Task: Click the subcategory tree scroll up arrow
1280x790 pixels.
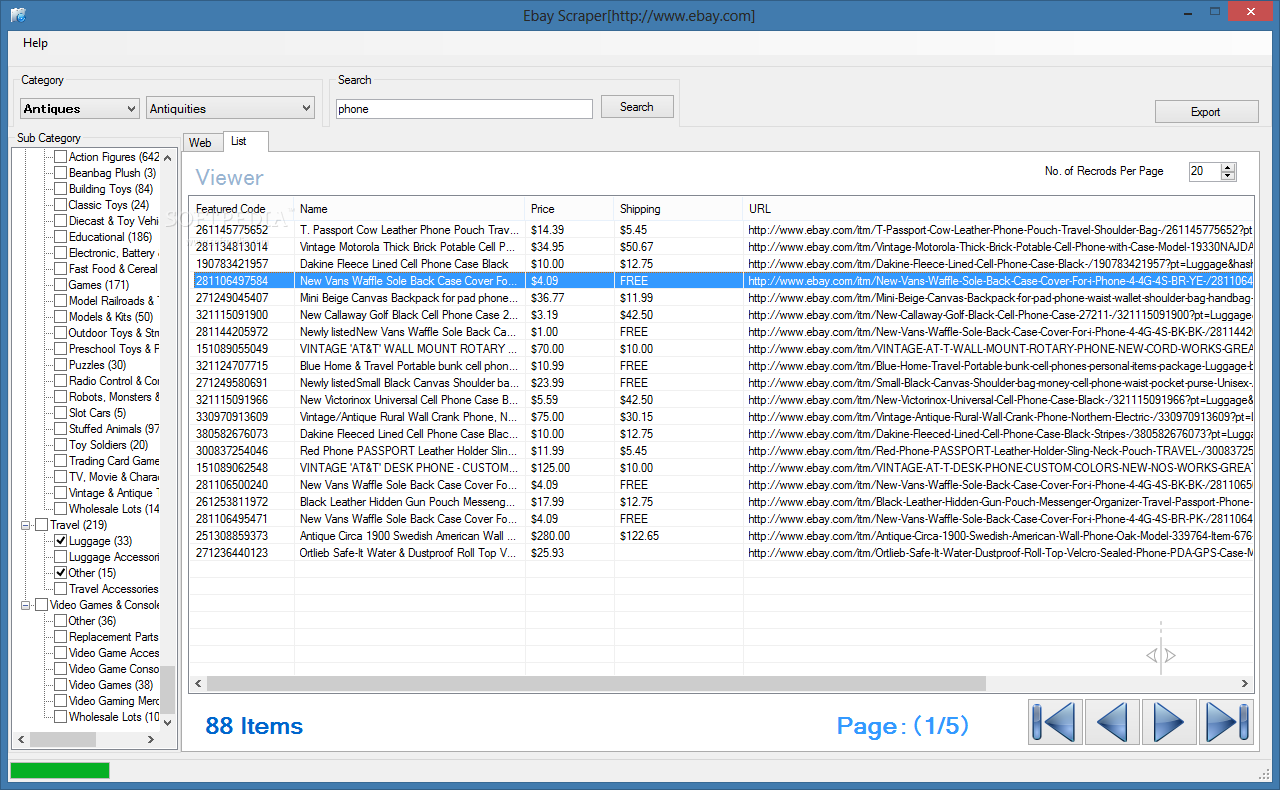Action: [168, 157]
